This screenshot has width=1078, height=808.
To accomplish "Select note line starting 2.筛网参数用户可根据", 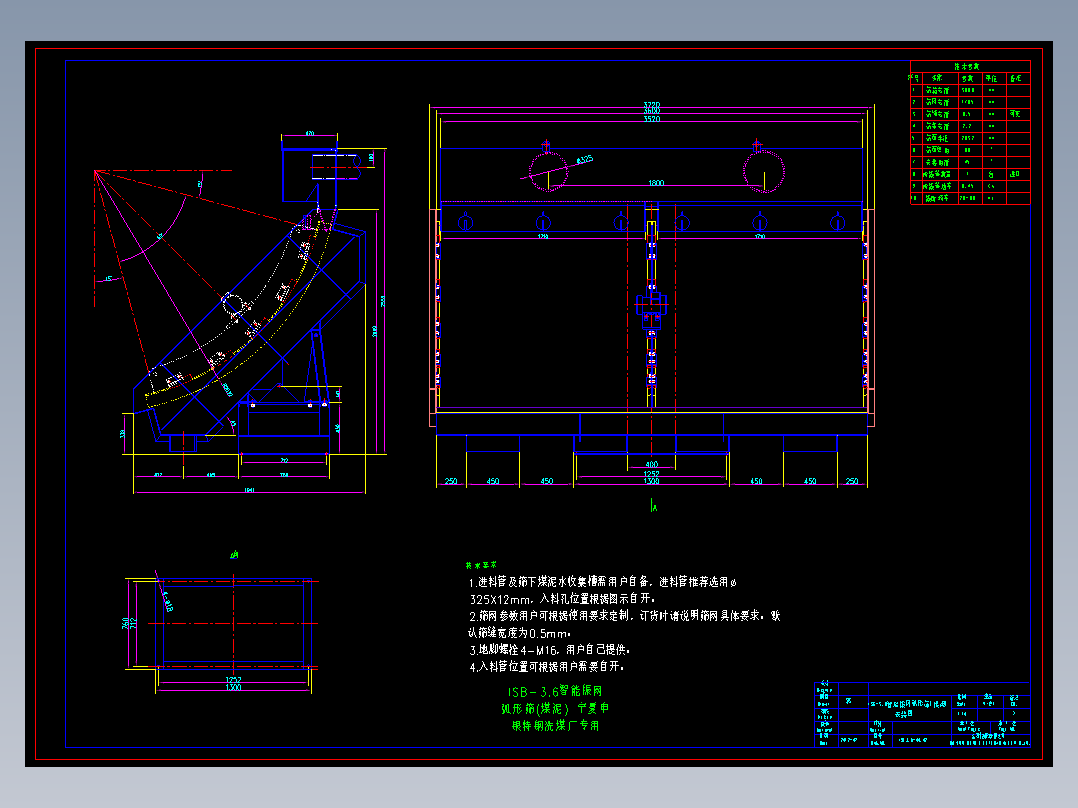I will 624,616.
